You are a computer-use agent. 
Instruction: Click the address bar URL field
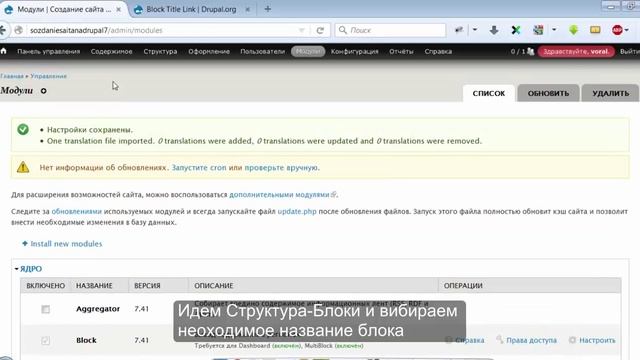click(163, 30)
